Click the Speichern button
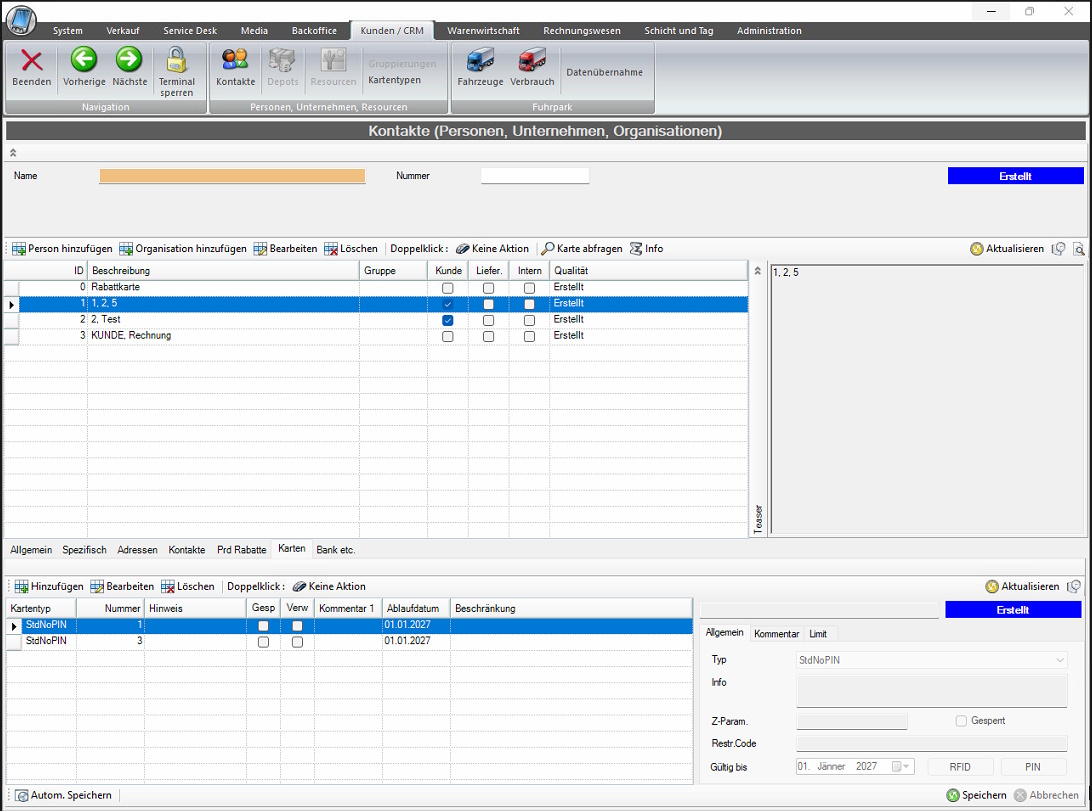 (976, 795)
